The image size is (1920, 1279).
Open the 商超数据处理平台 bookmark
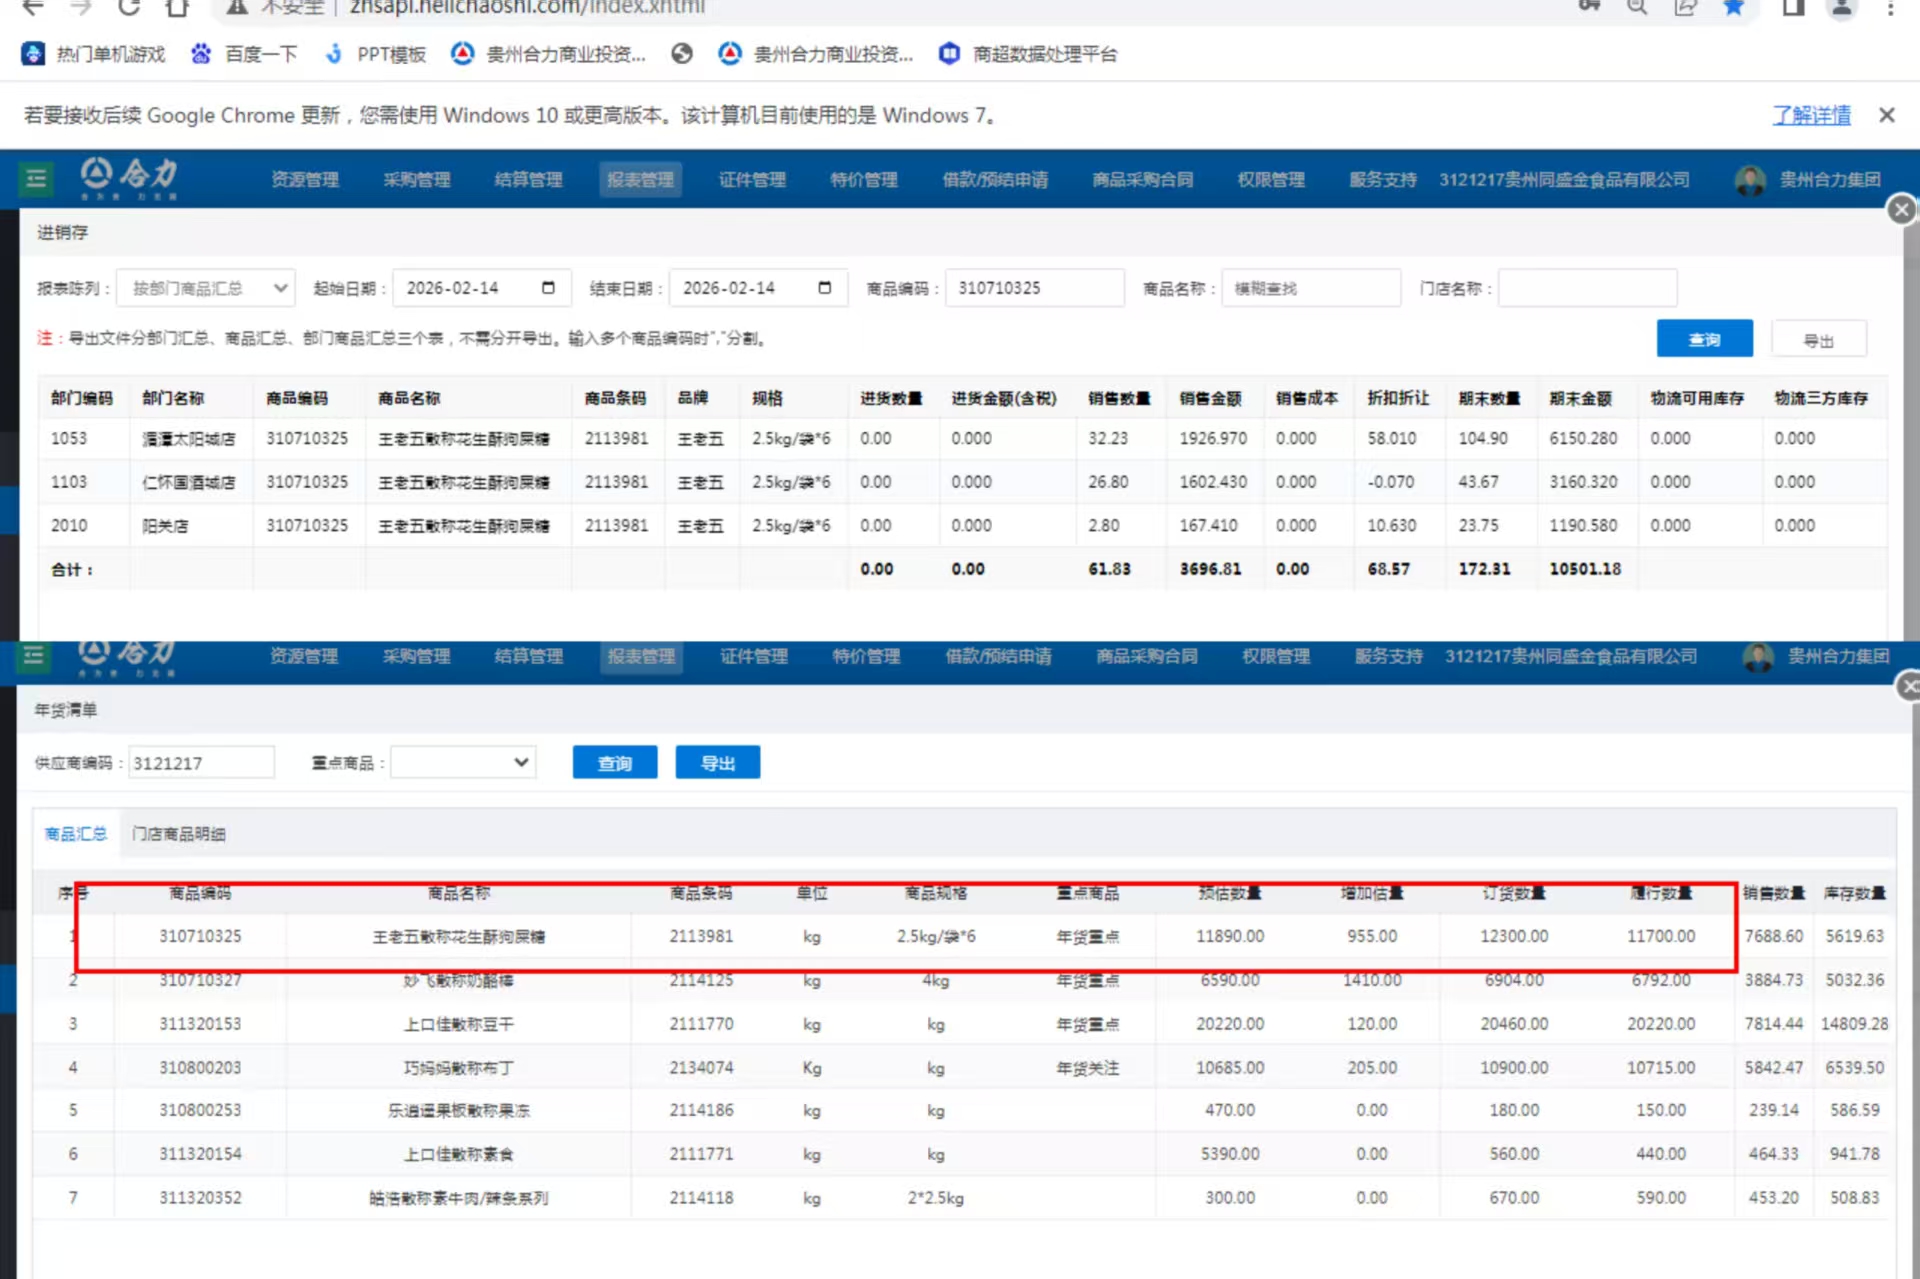click(1030, 54)
